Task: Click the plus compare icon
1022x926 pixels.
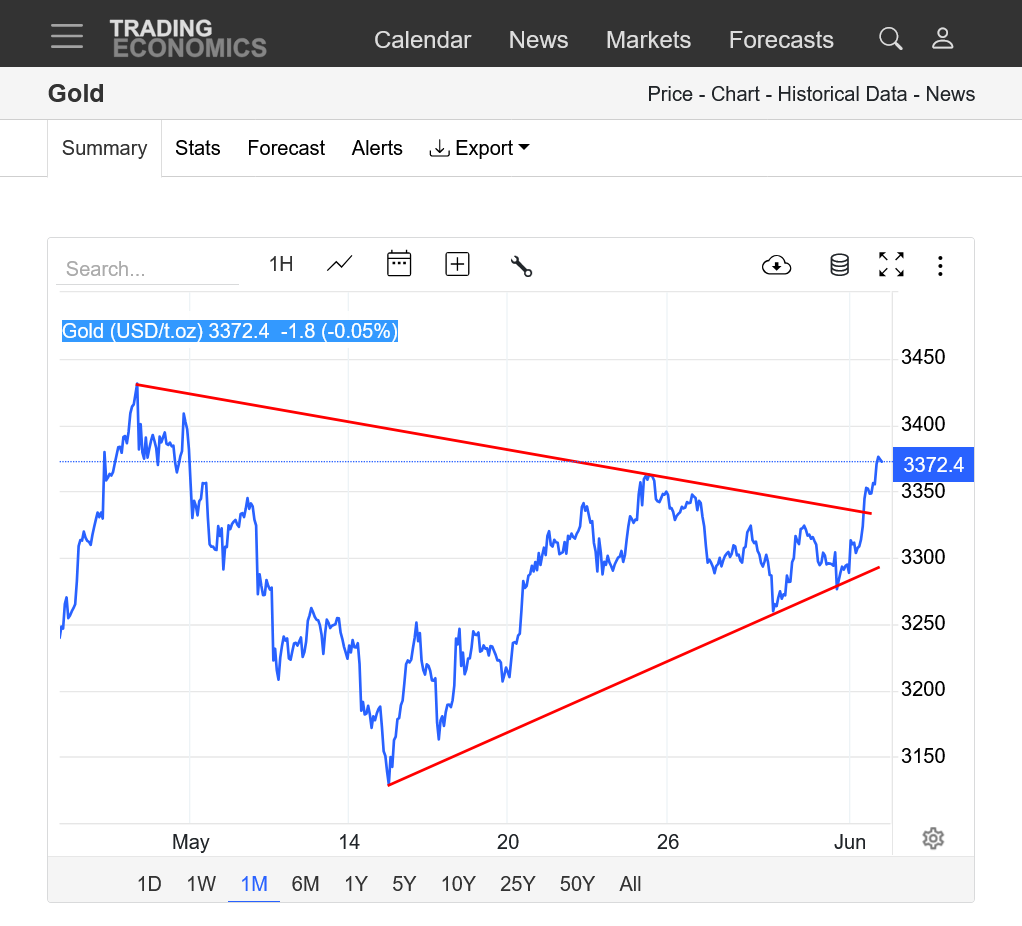Action: coord(457,264)
